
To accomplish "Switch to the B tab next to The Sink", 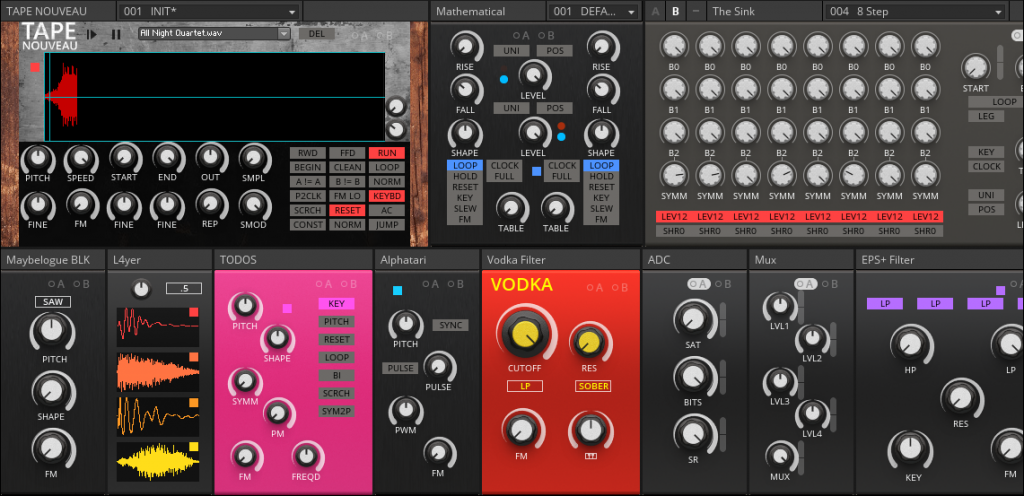I will (x=676, y=11).
